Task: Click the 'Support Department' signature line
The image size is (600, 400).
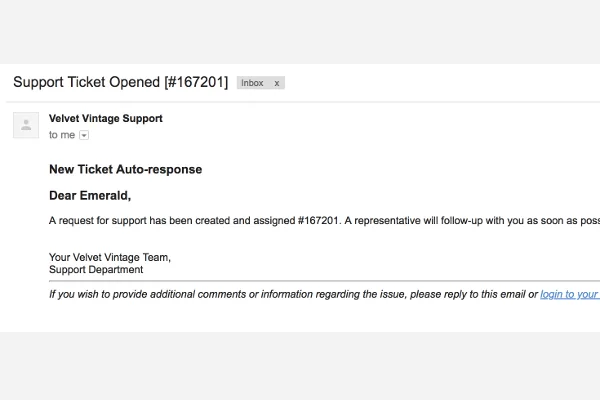Action: 96,269
